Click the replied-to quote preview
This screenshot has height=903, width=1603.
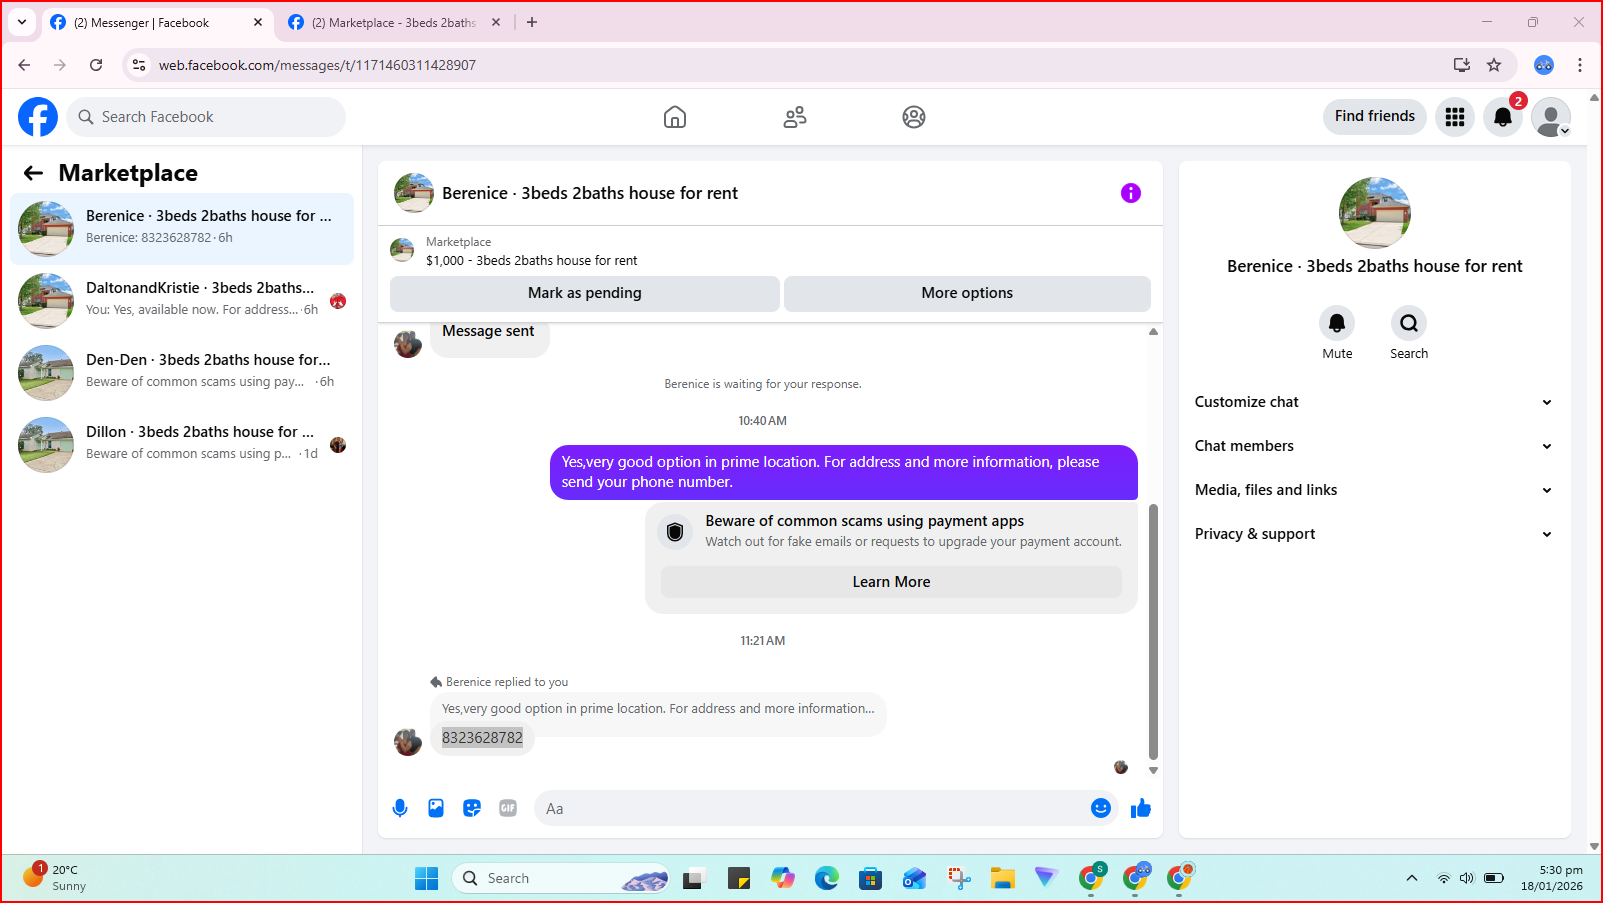tap(658, 708)
